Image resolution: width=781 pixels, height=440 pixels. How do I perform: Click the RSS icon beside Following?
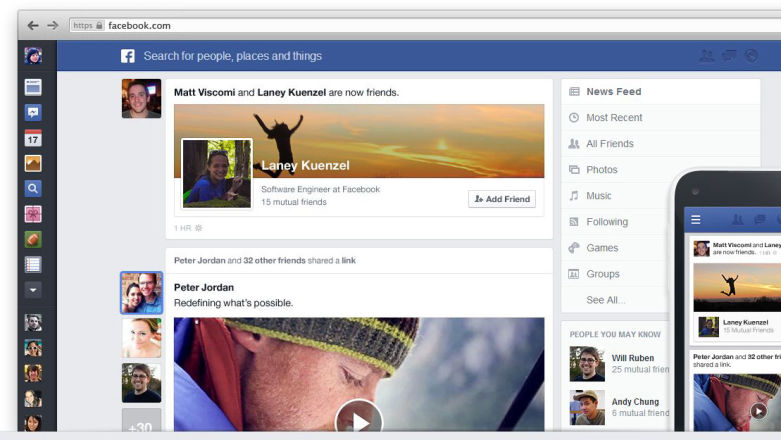point(574,222)
